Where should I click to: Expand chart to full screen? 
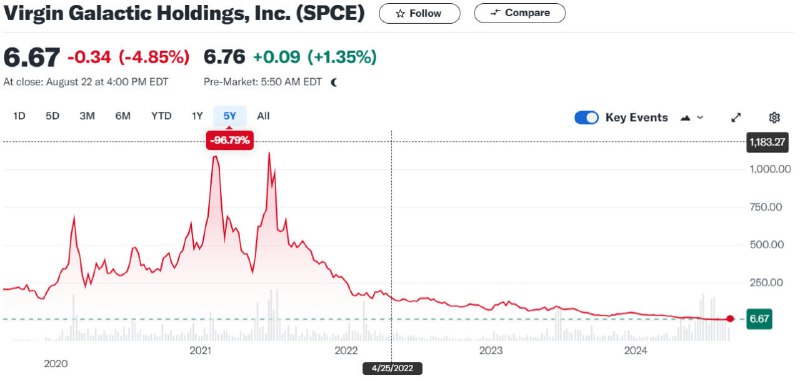[x=736, y=118]
